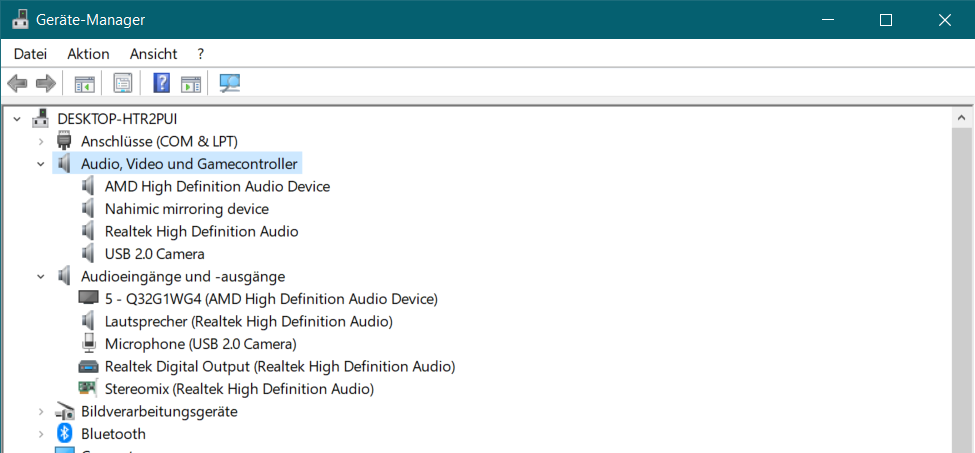975x453 pixels.
Task: Open the Datei menu
Action: coord(30,54)
